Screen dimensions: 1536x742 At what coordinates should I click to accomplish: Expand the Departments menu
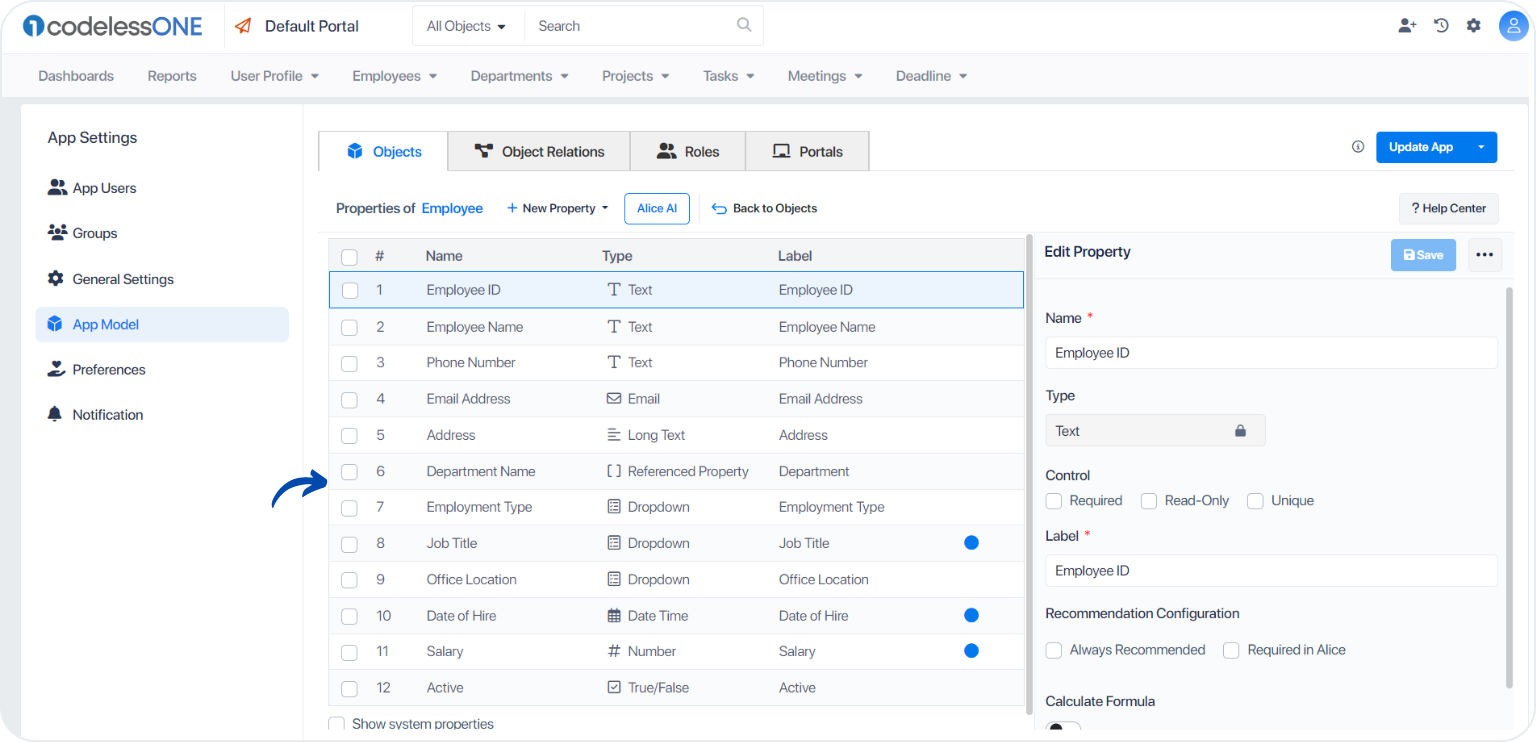tap(520, 76)
